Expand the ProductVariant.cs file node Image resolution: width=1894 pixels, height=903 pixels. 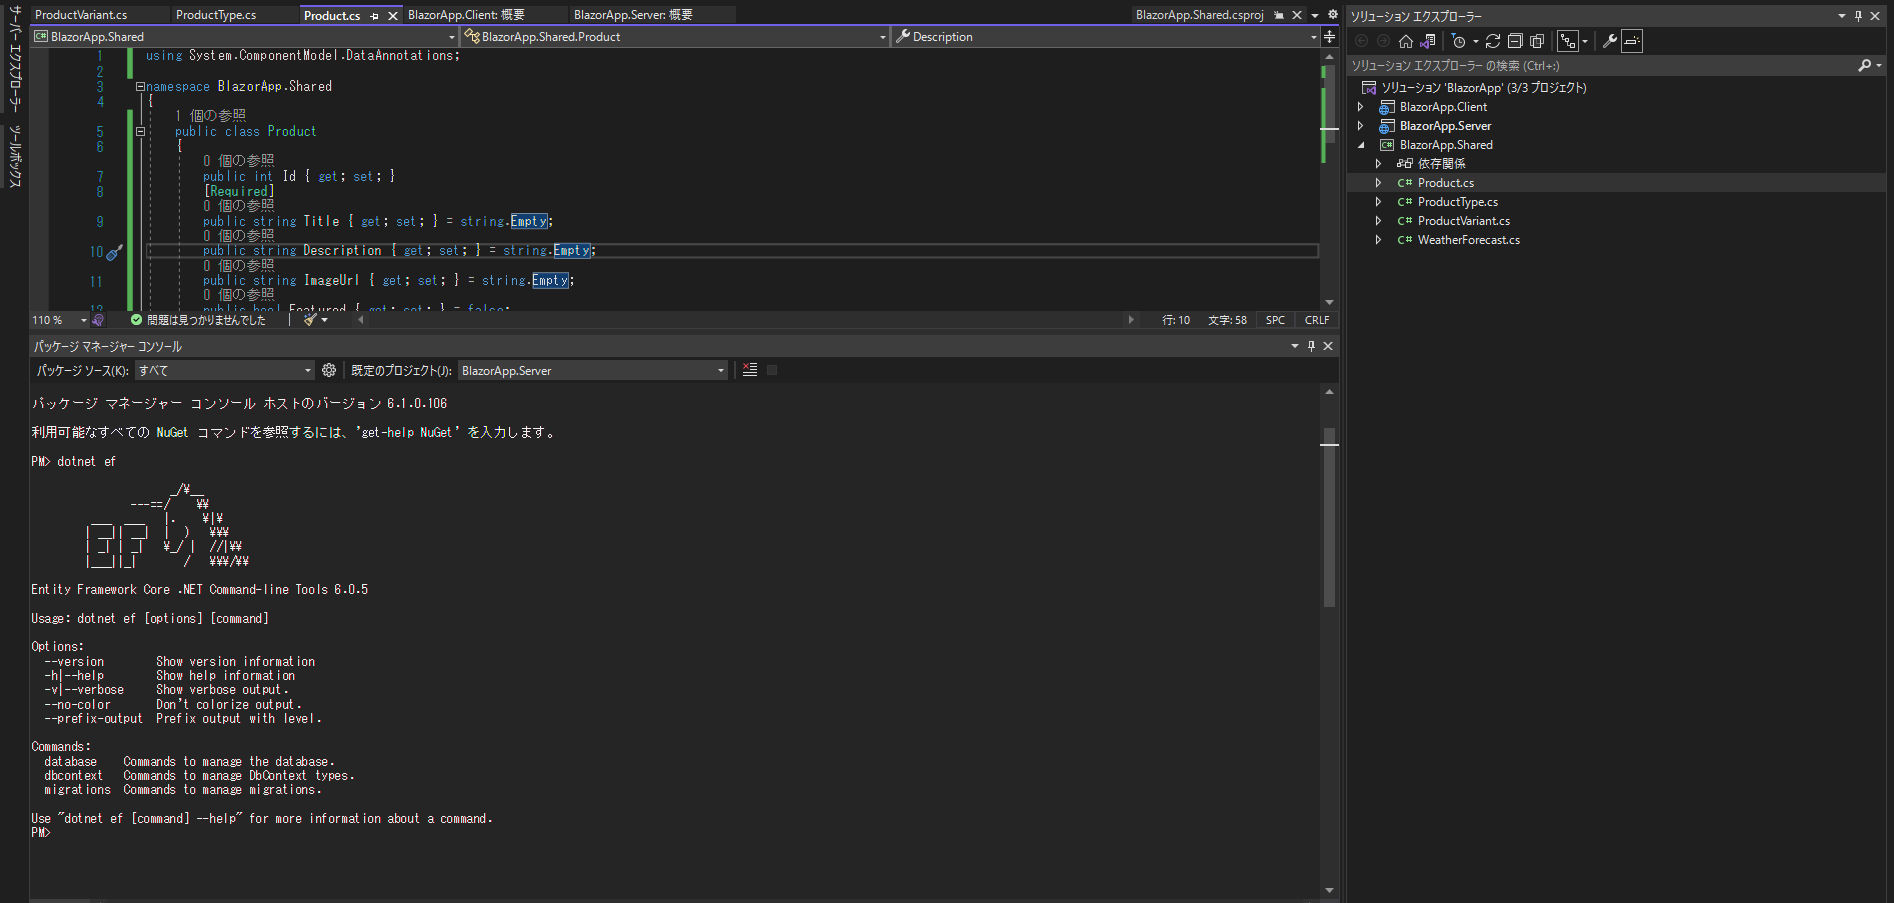[x=1379, y=221]
